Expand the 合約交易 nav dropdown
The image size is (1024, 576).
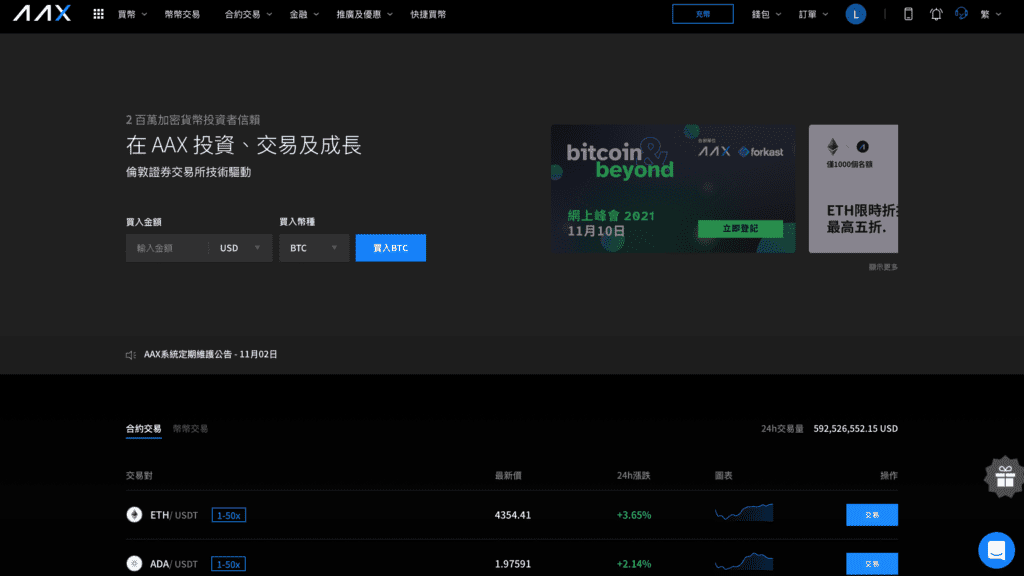click(x=248, y=14)
